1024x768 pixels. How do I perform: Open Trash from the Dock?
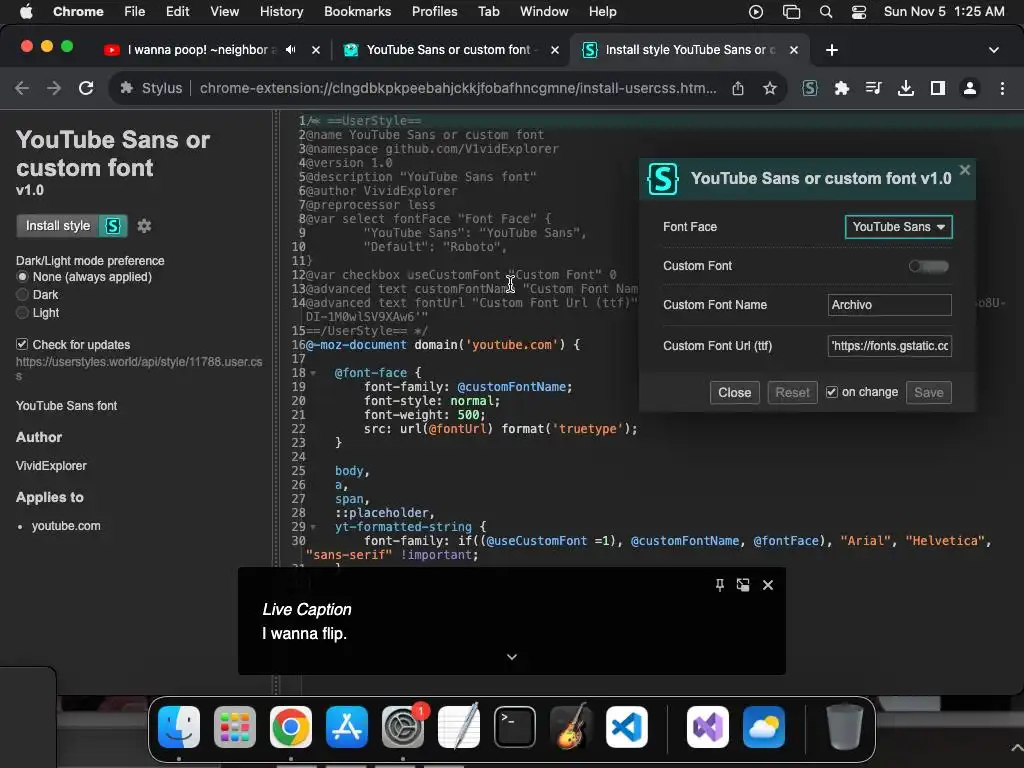[844, 727]
